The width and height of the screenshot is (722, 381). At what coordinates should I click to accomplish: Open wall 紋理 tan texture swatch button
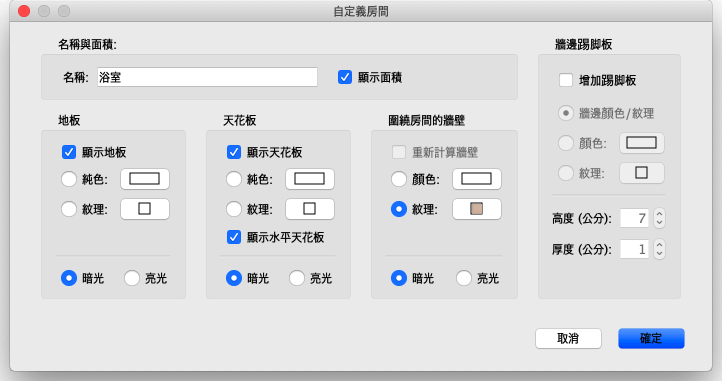[477, 209]
